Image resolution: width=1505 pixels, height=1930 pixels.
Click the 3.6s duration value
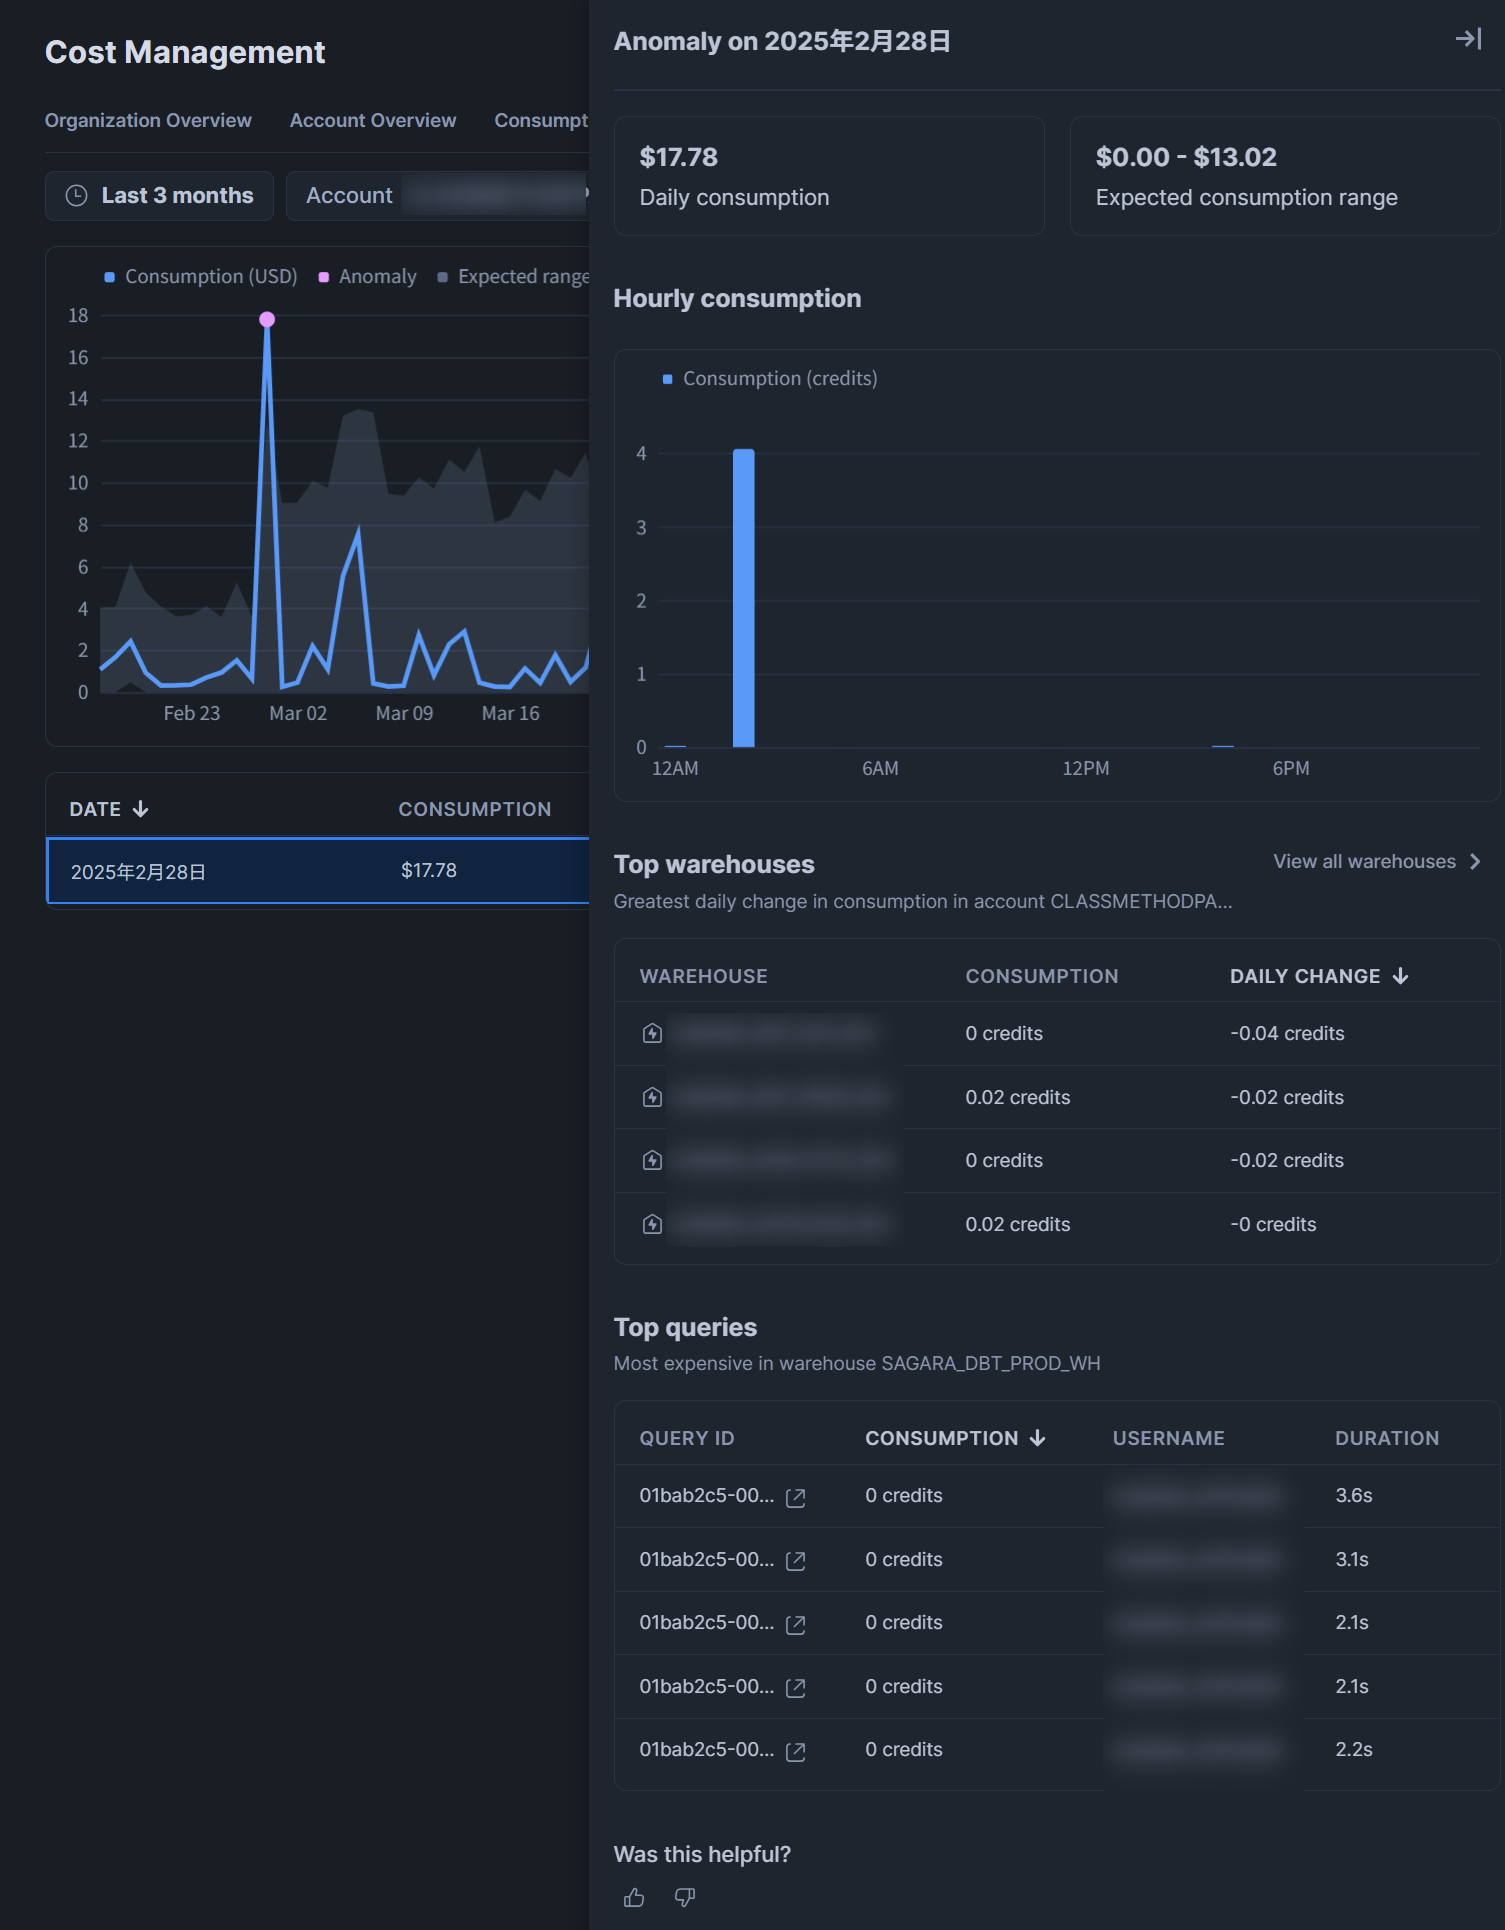(1354, 1496)
